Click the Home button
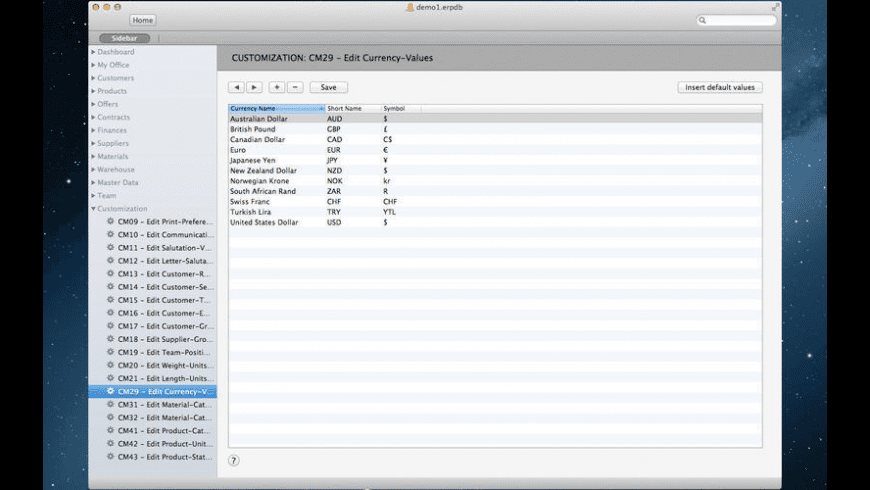This screenshot has width=870, height=490. coord(143,20)
